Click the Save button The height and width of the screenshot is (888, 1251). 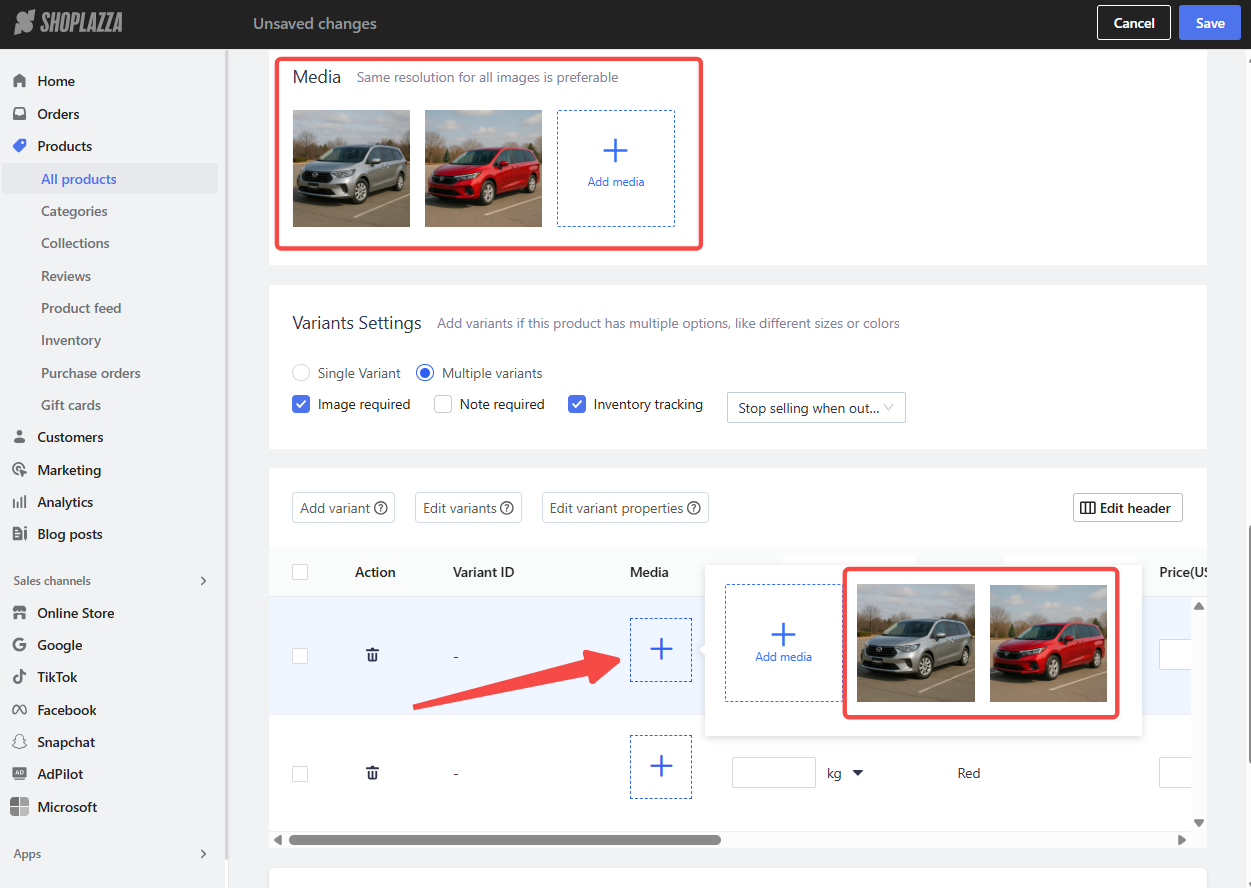coord(1210,23)
